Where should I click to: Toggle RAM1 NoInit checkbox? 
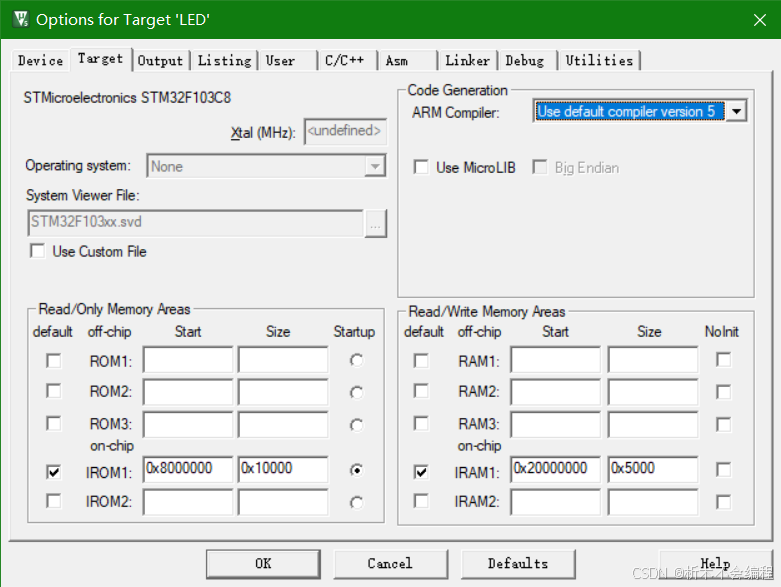[724, 359]
